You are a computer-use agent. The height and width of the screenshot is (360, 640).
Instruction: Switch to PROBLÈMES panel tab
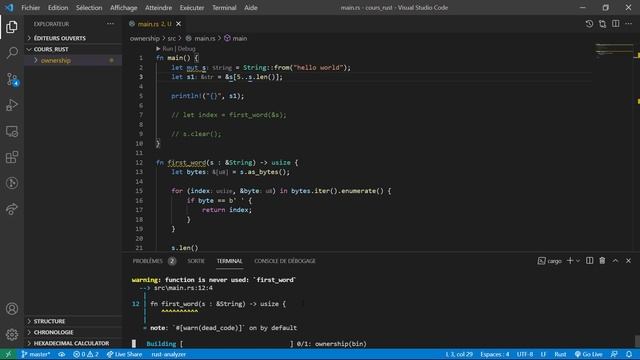(154, 261)
